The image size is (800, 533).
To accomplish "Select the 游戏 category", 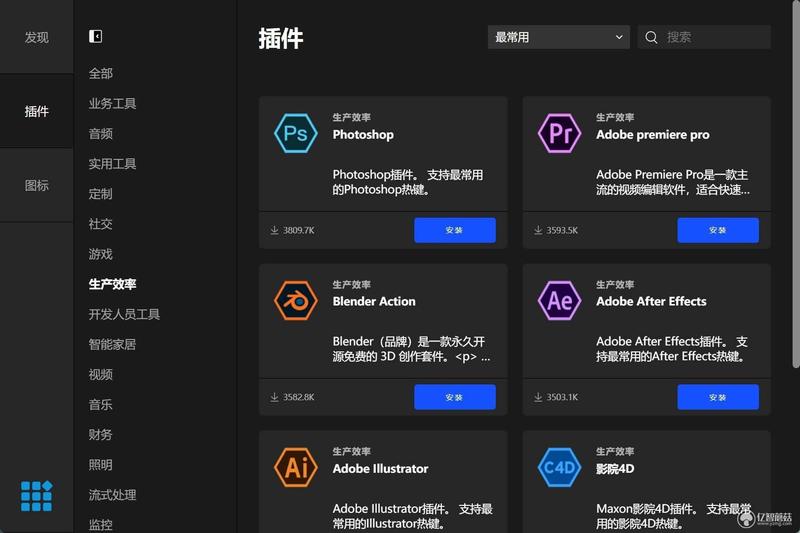I will coord(101,254).
